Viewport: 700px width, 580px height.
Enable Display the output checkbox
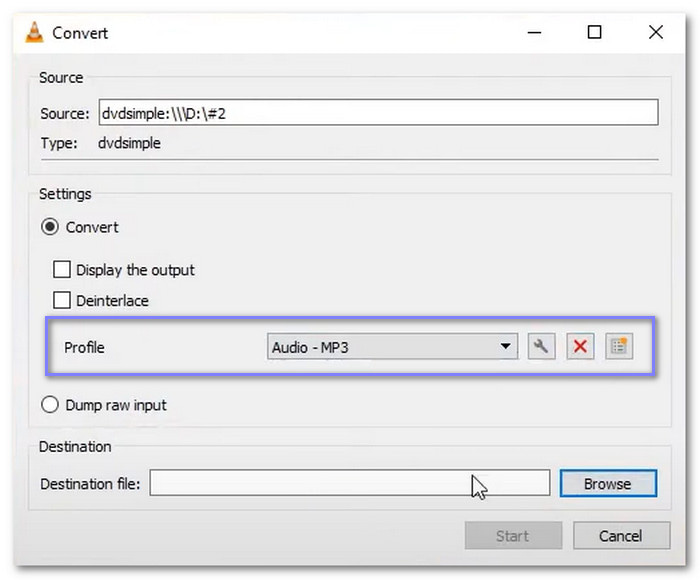coord(62,270)
